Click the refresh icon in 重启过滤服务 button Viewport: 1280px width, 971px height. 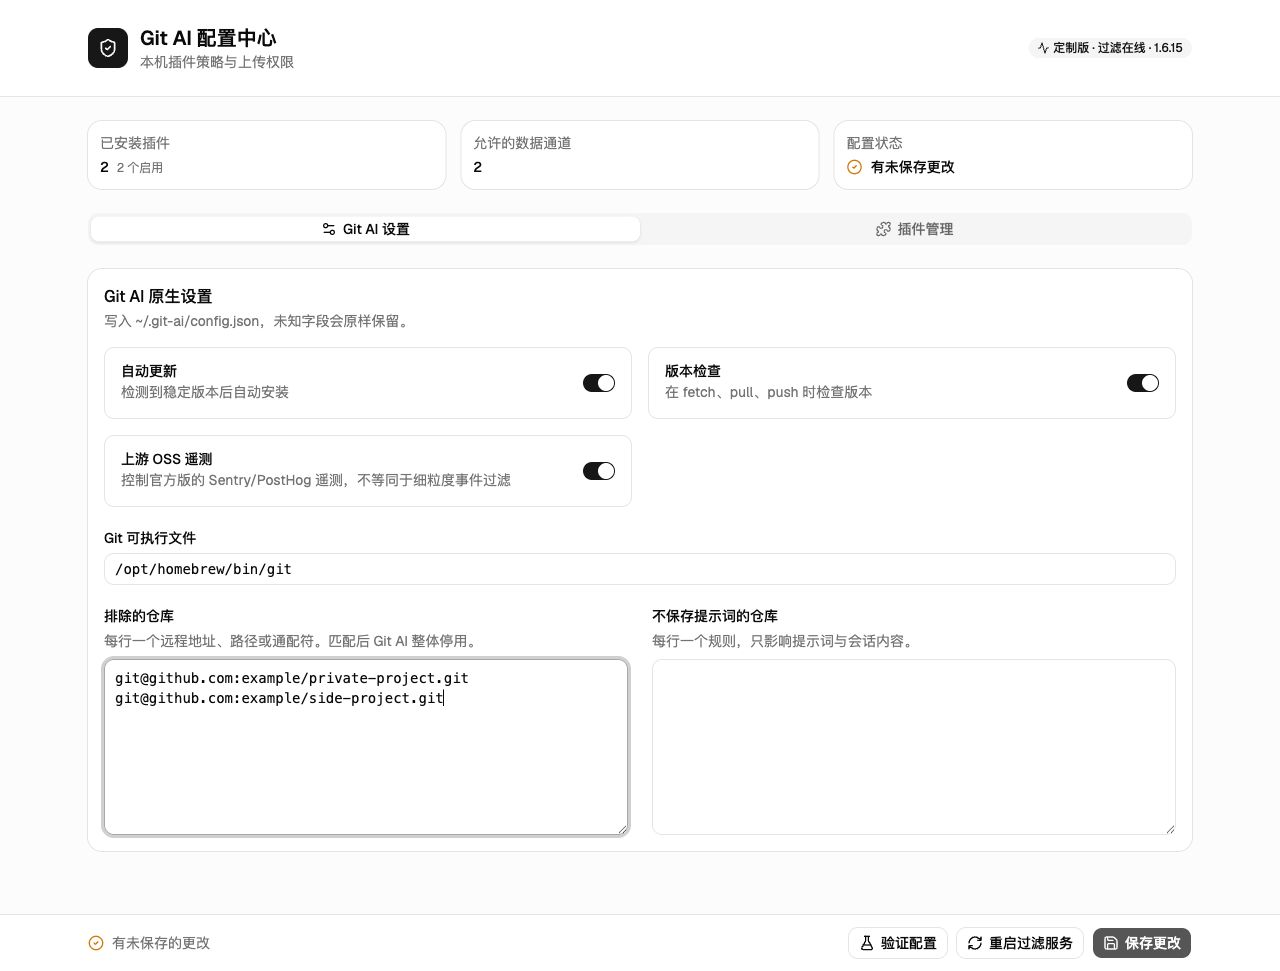pos(975,943)
